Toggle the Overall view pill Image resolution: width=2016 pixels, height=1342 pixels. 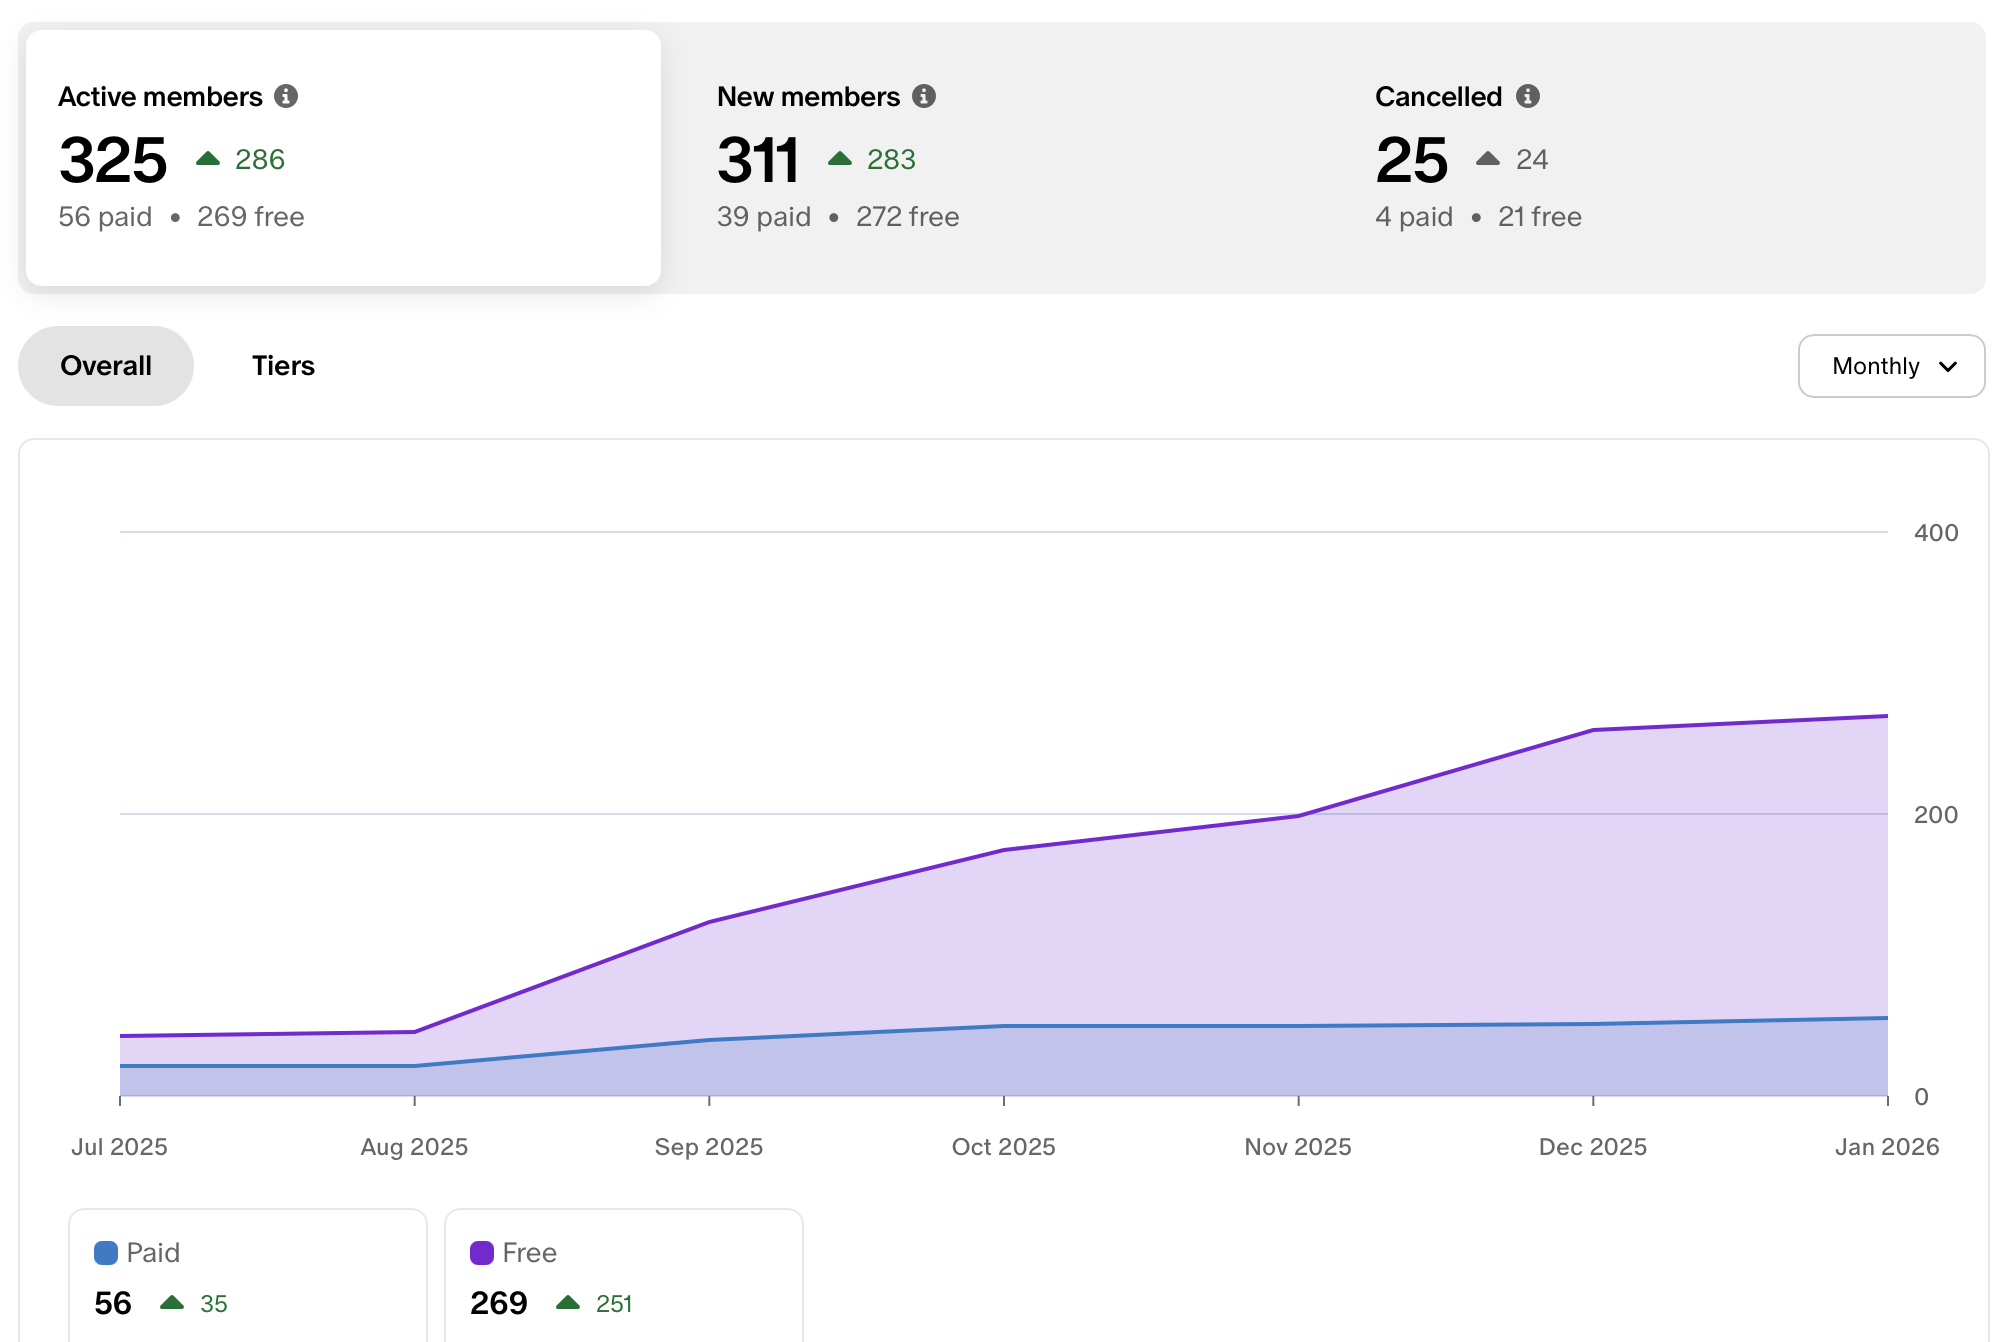pyautogui.click(x=105, y=366)
